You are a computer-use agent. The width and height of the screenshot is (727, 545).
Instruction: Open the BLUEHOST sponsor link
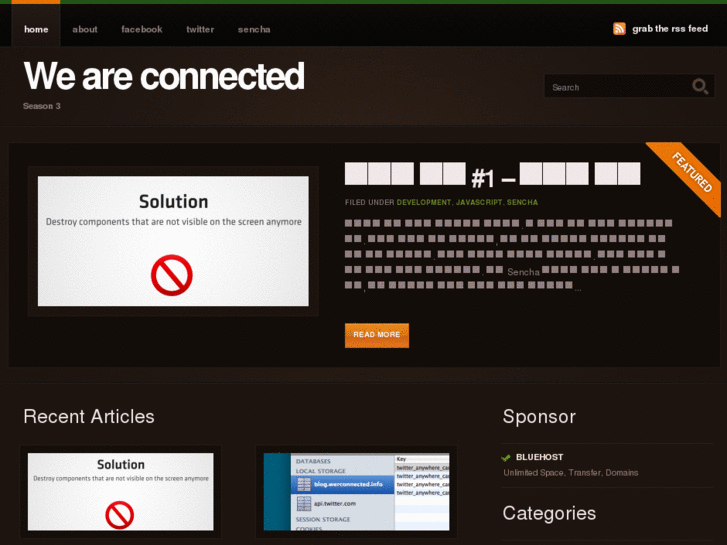539,457
